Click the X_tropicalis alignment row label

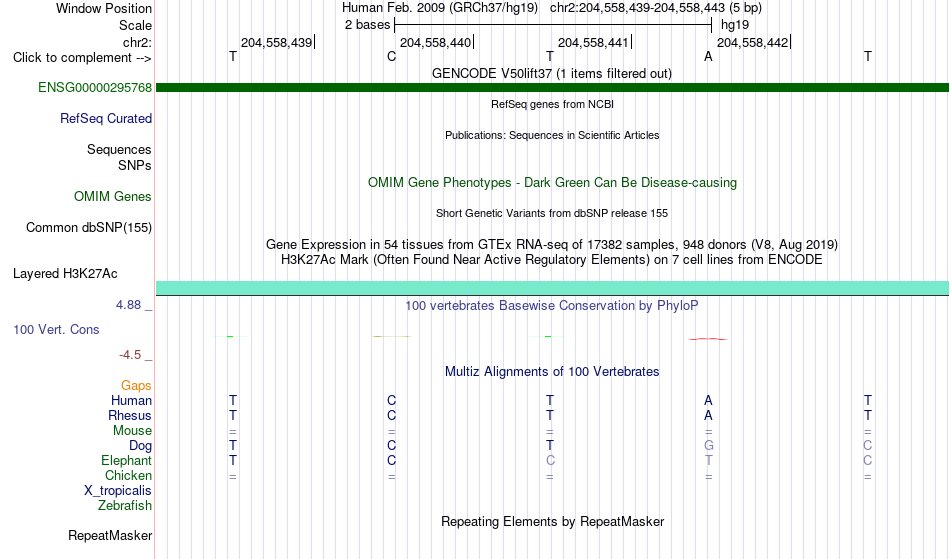118,491
